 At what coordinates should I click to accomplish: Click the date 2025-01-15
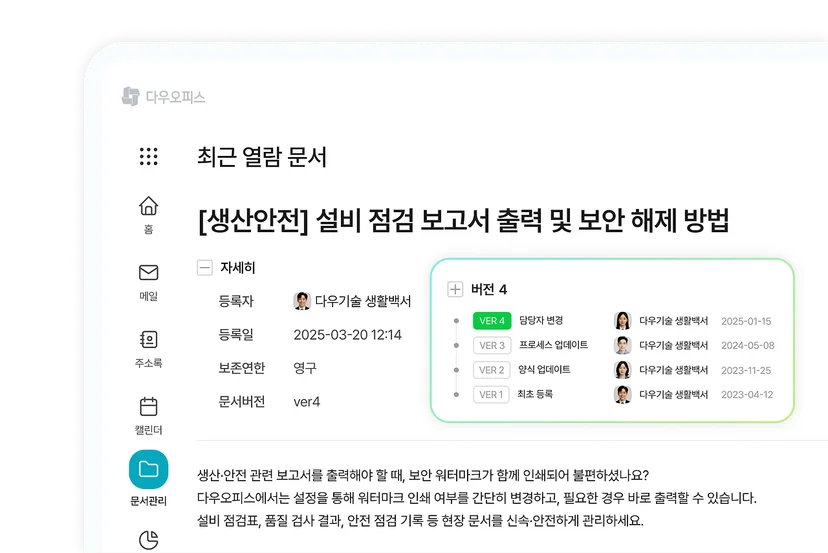(x=746, y=321)
